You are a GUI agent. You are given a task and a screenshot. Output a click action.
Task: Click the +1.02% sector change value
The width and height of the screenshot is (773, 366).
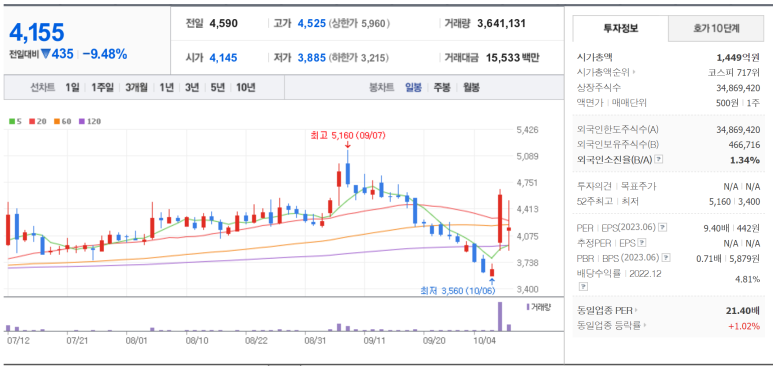click(744, 326)
